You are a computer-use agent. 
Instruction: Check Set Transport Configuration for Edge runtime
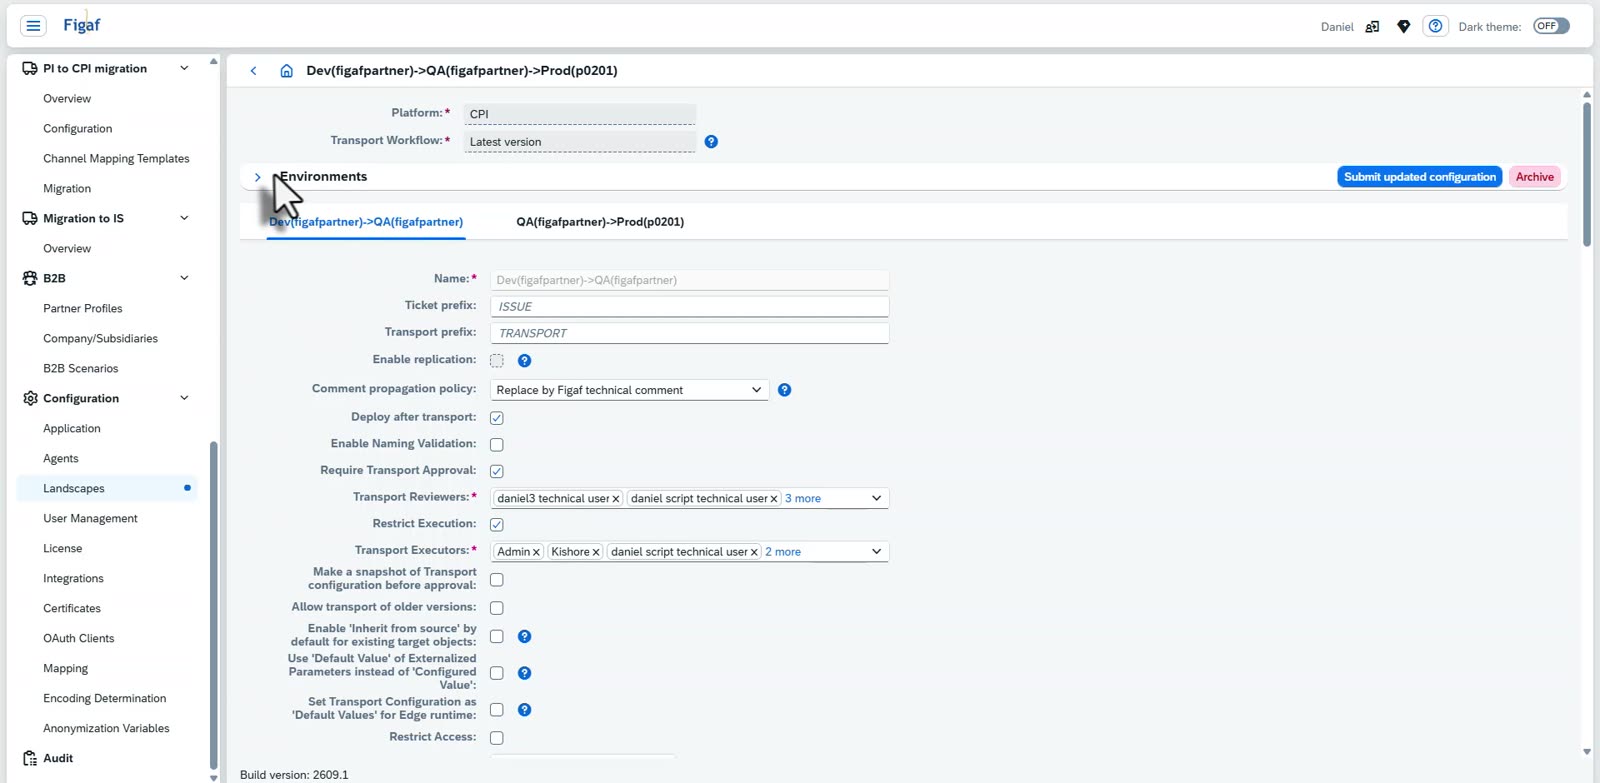point(497,710)
